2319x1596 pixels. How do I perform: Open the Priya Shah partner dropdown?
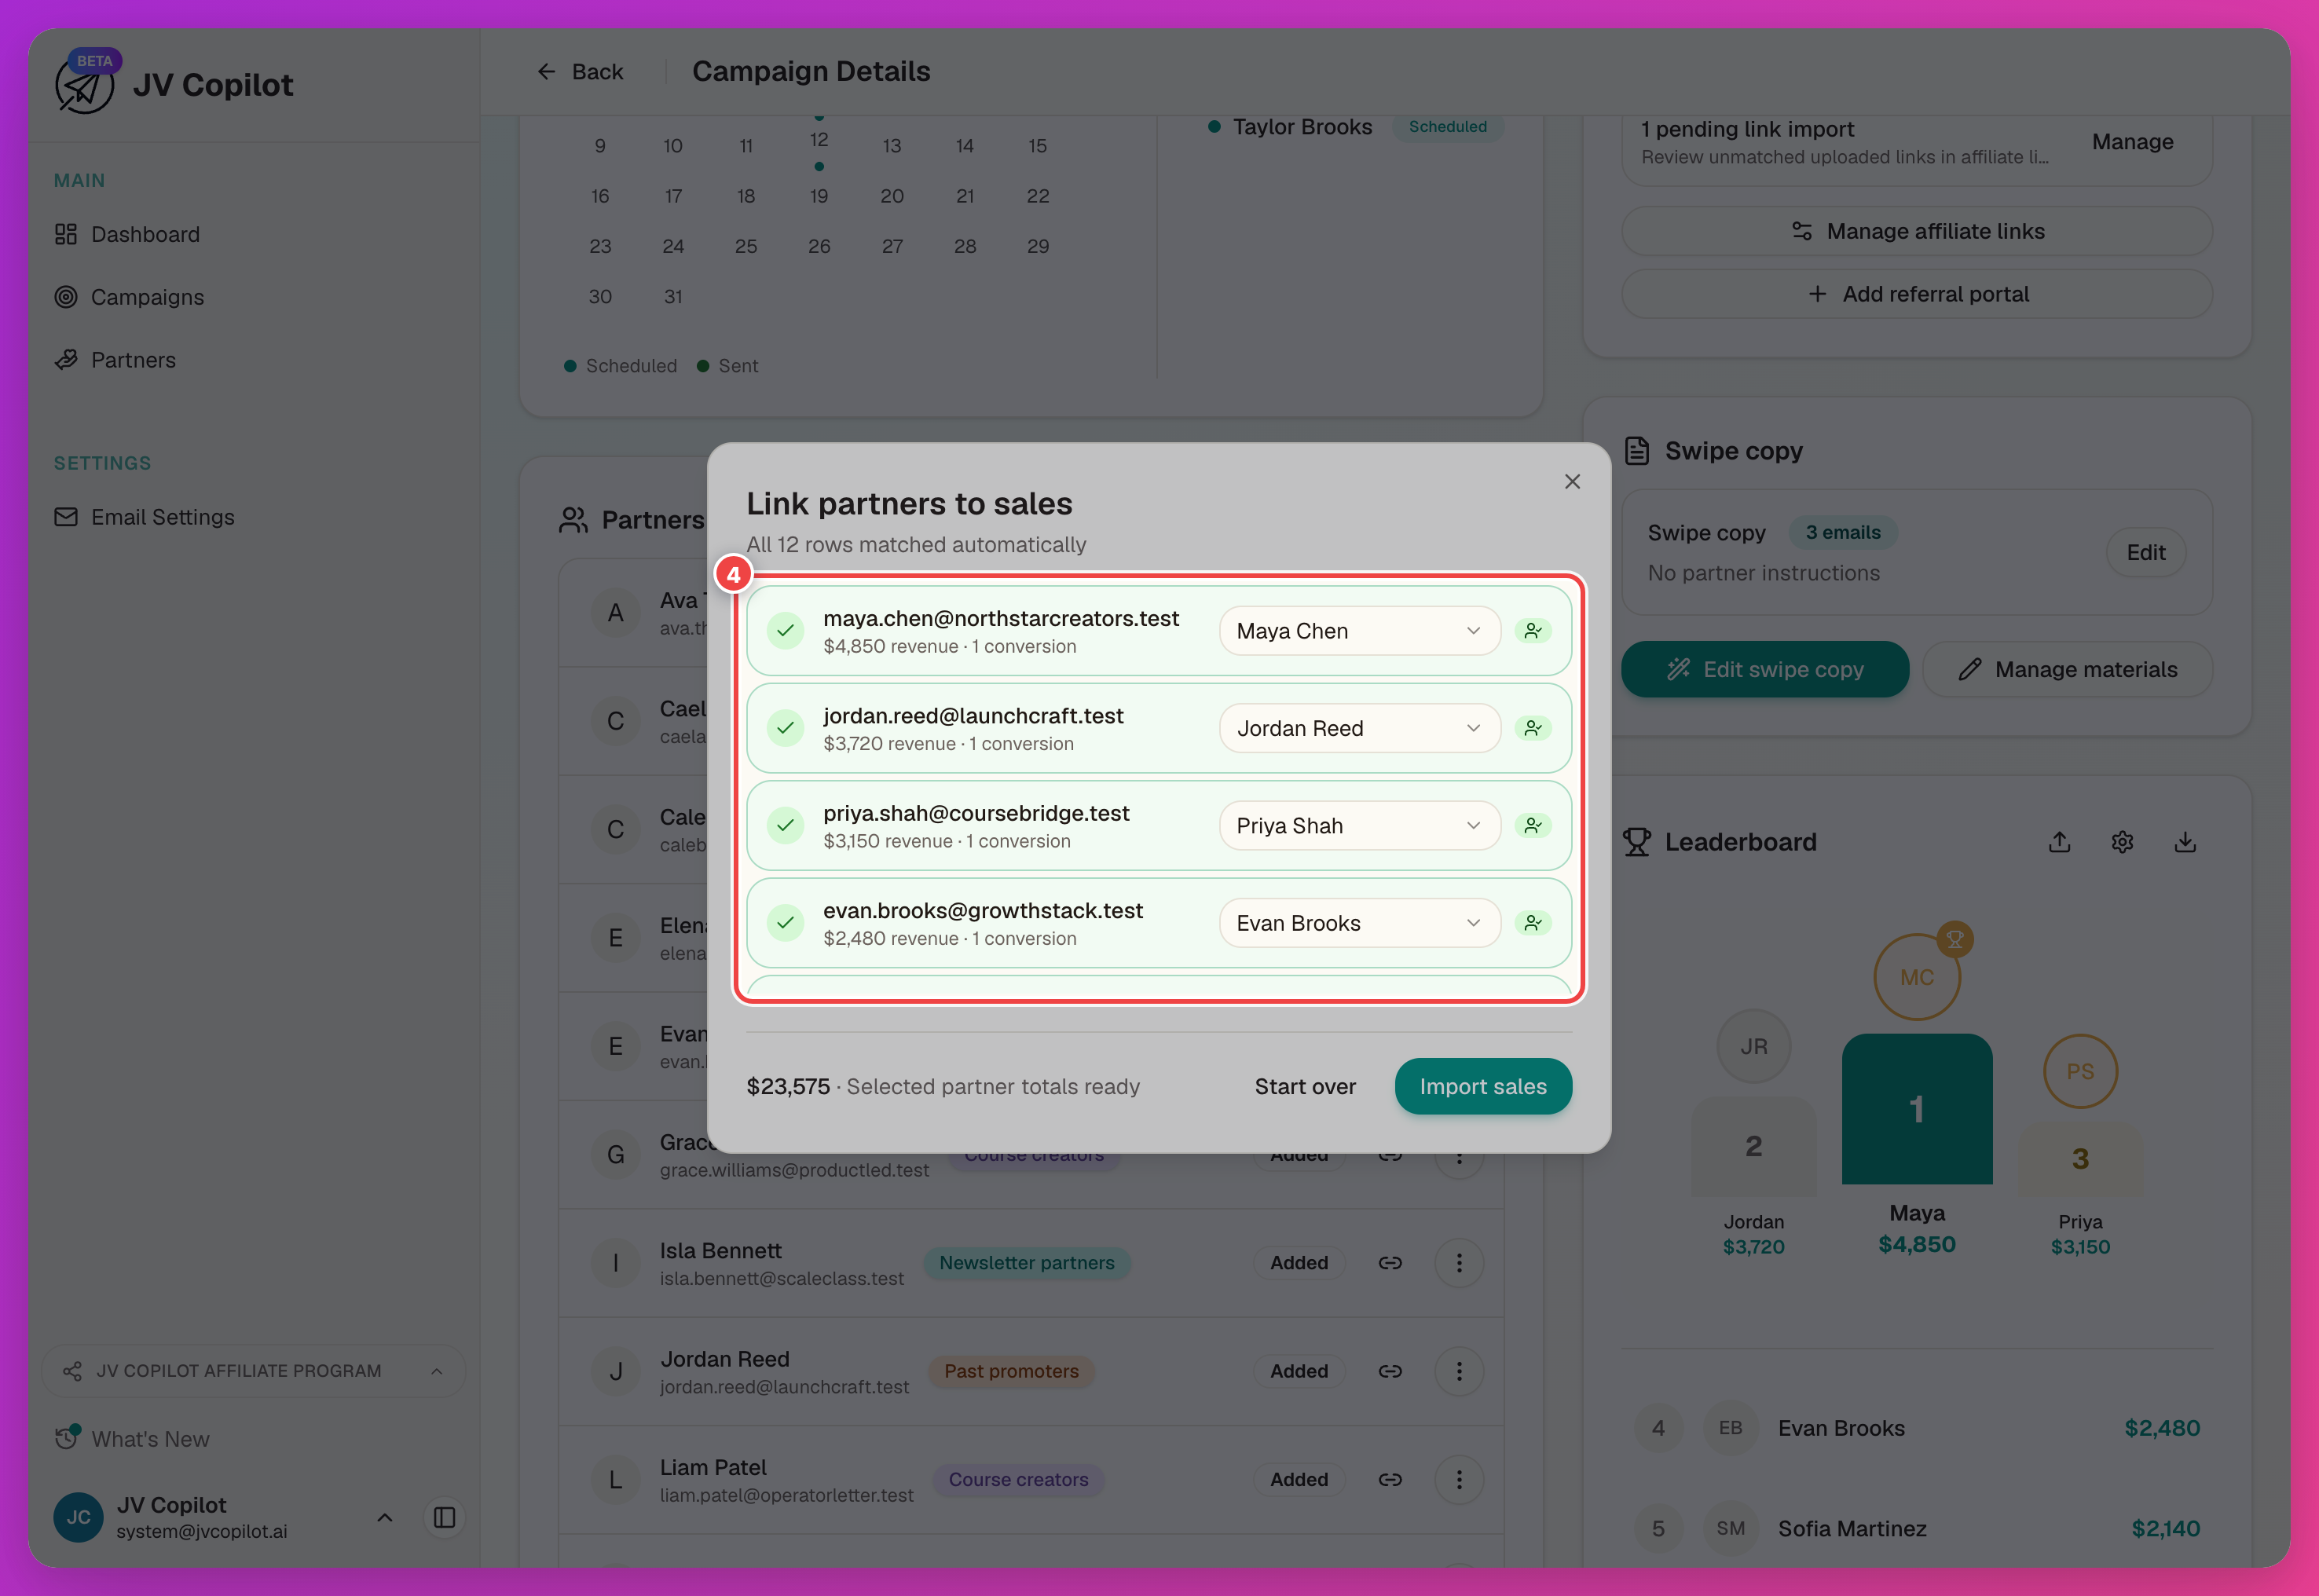(x=1359, y=826)
